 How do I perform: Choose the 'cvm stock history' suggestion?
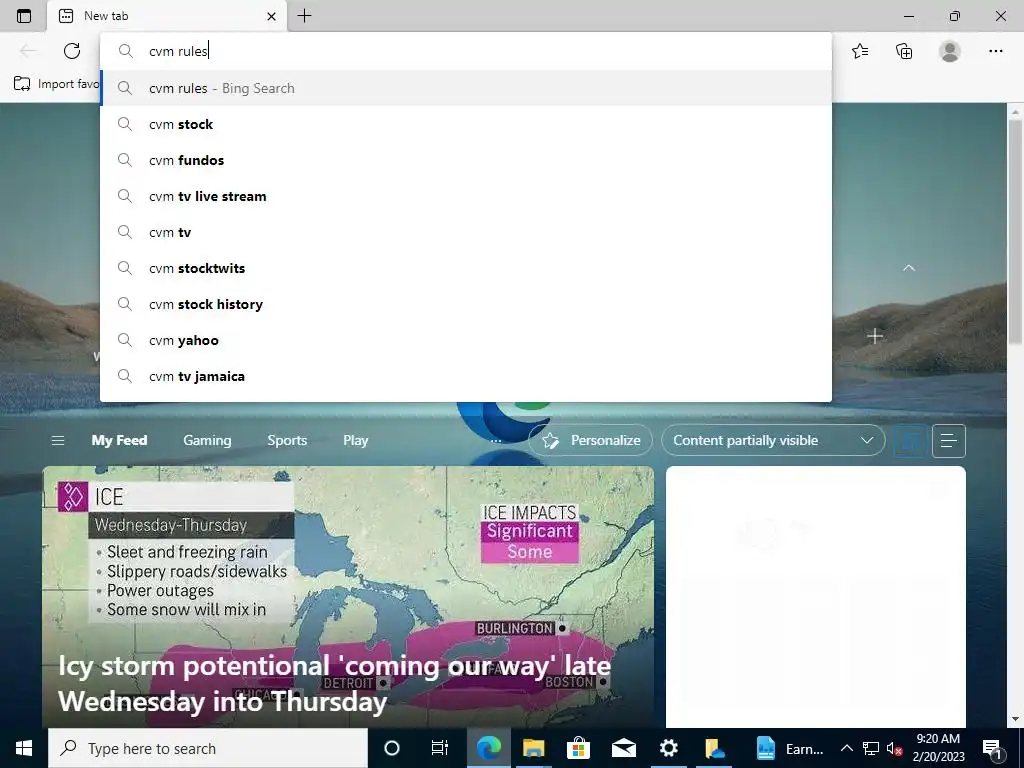pyautogui.click(x=466, y=304)
